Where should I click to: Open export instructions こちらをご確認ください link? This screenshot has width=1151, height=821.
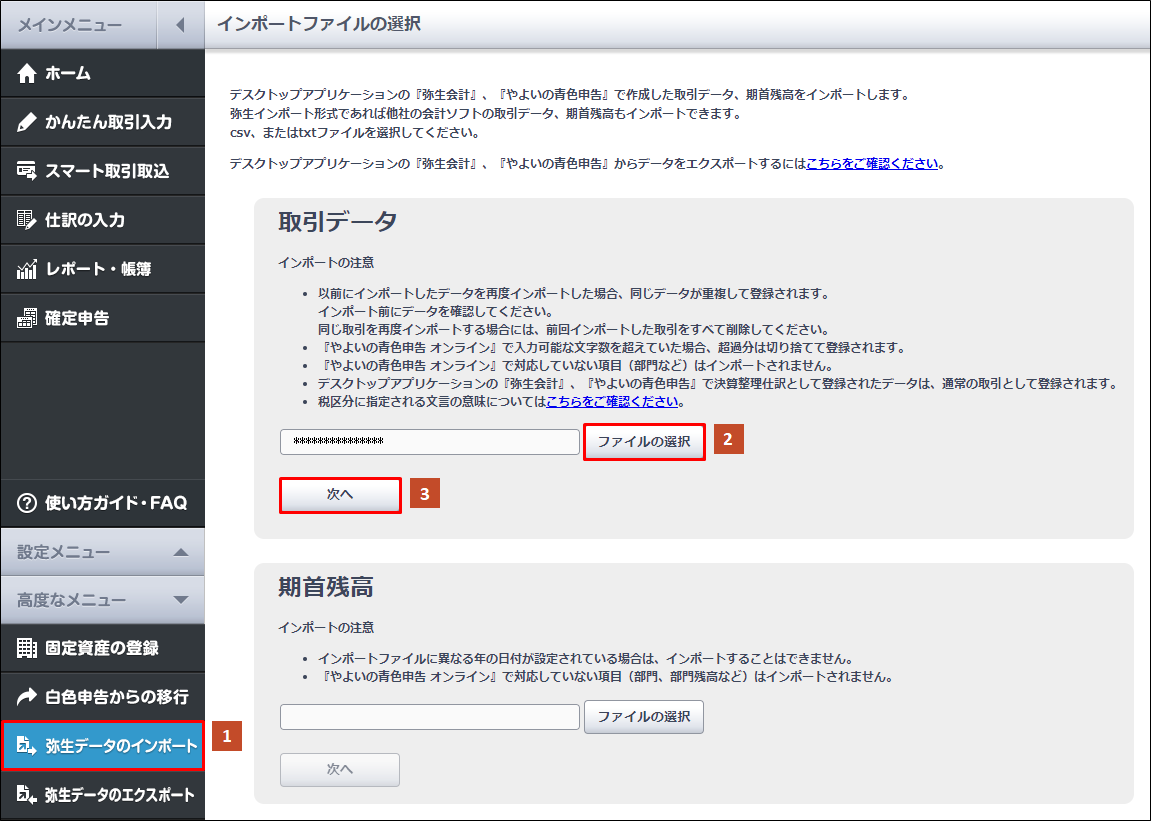(872, 164)
